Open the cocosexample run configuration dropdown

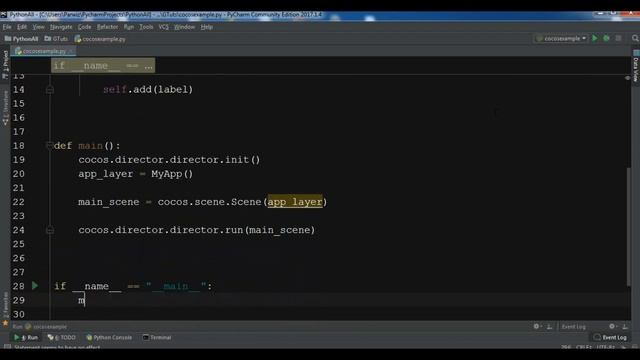point(561,38)
